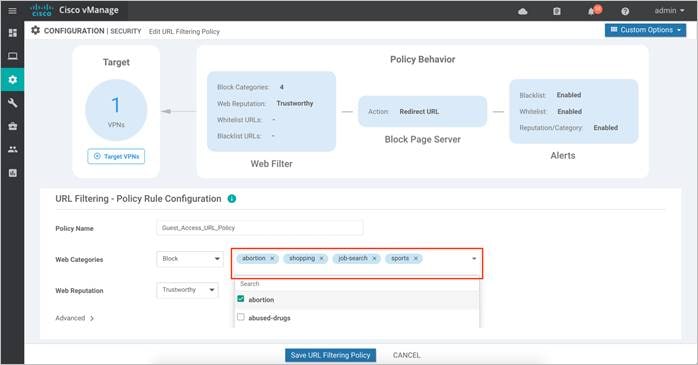View alarm notifications bell
The width and height of the screenshot is (698, 365).
coord(593,11)
